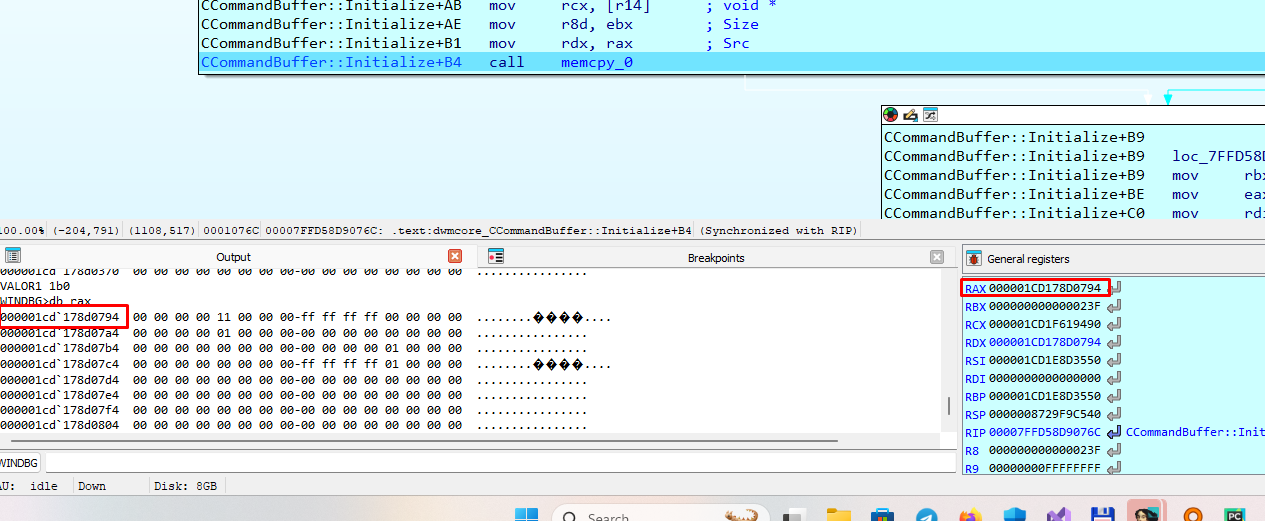Click the hex dump row 178d07a4

click(x=294, y=333)
